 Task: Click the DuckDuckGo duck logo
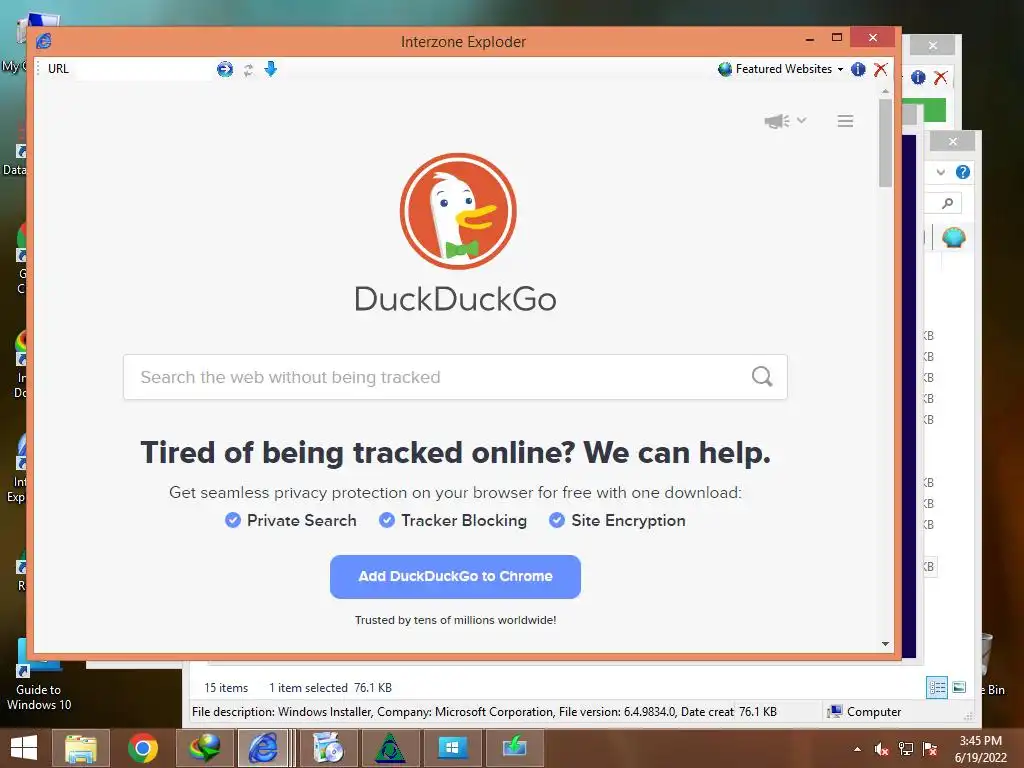point(458,211)
